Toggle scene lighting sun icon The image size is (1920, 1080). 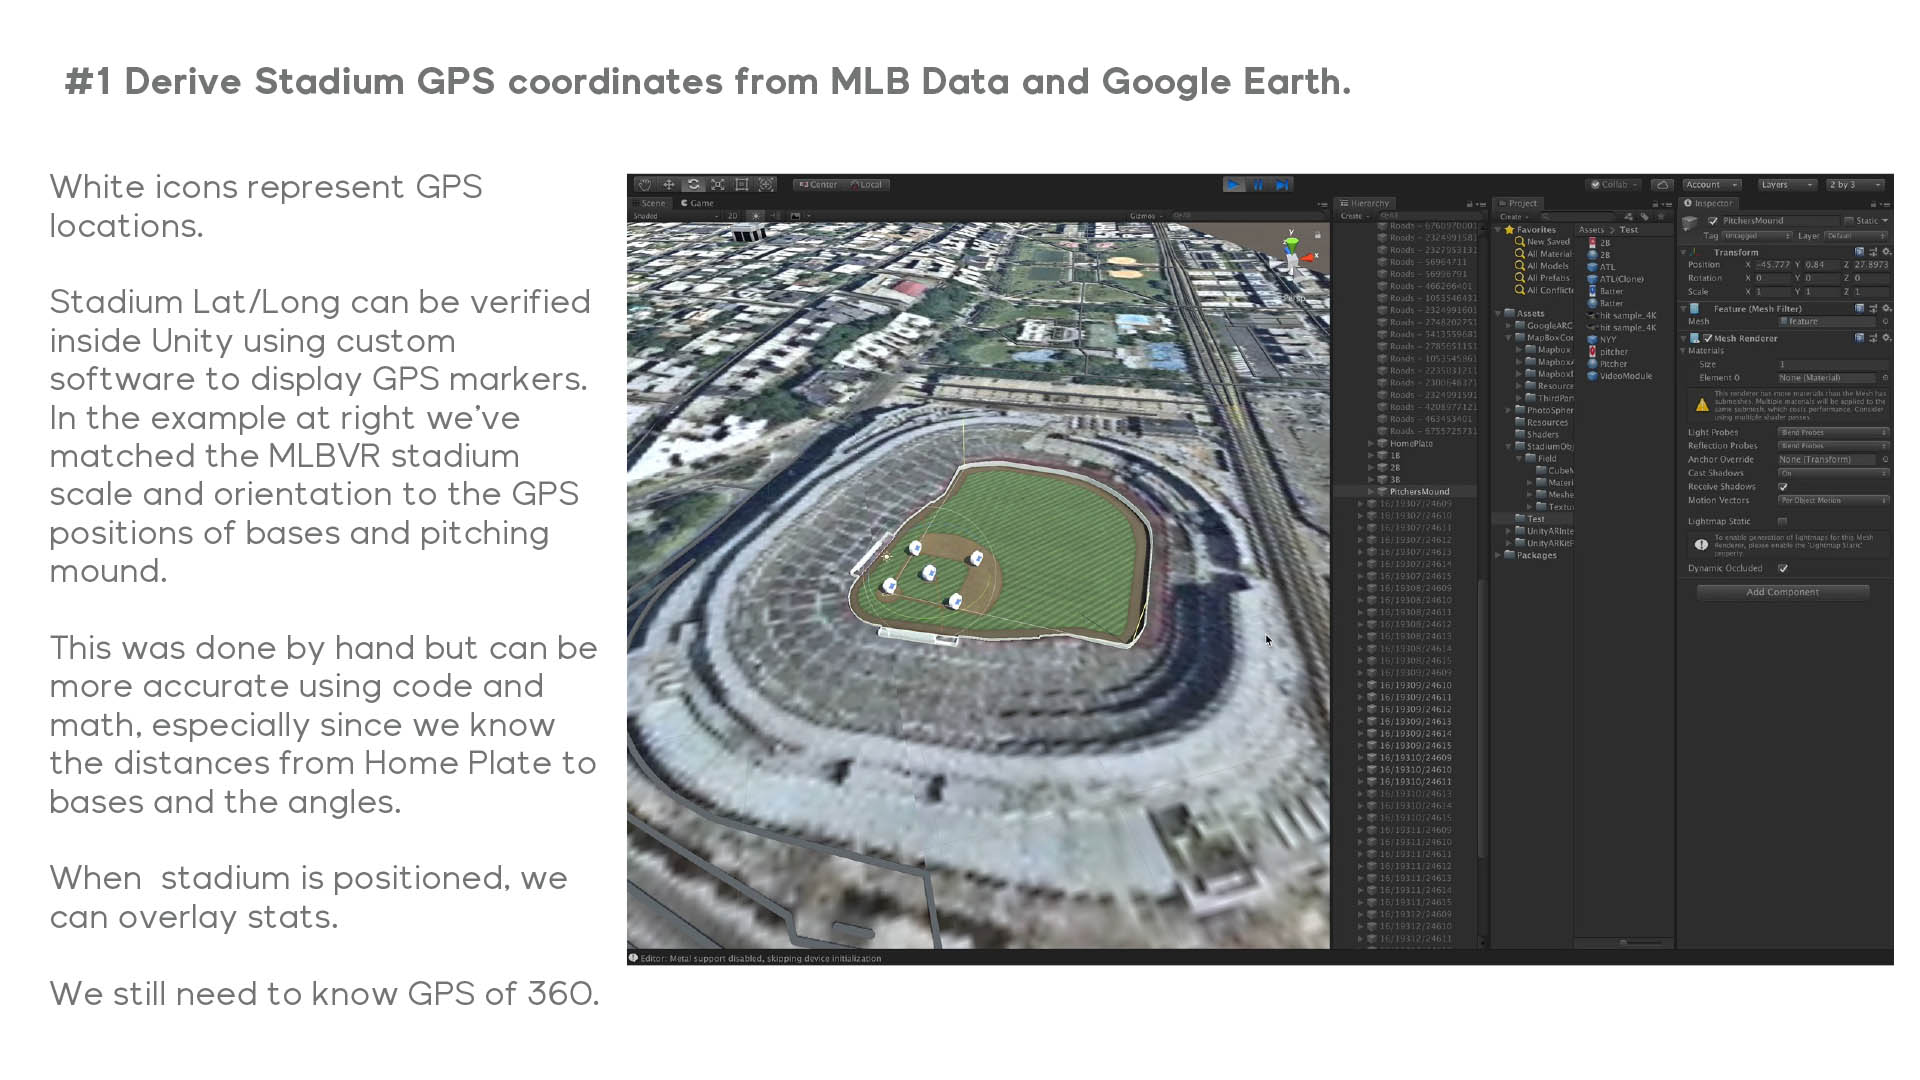tap(756, 216)
